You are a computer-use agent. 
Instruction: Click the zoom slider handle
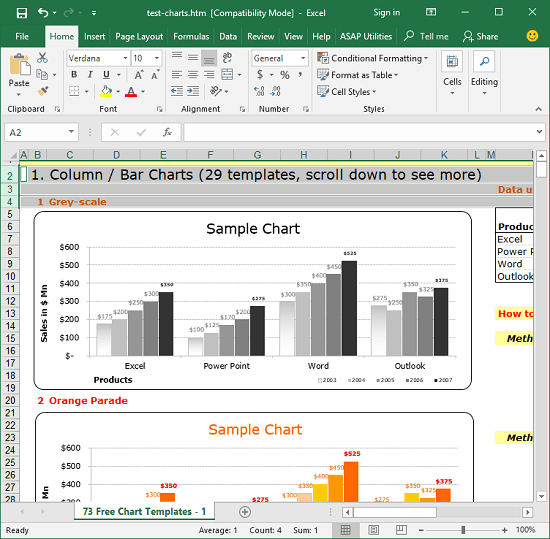(x=463, y=530)
